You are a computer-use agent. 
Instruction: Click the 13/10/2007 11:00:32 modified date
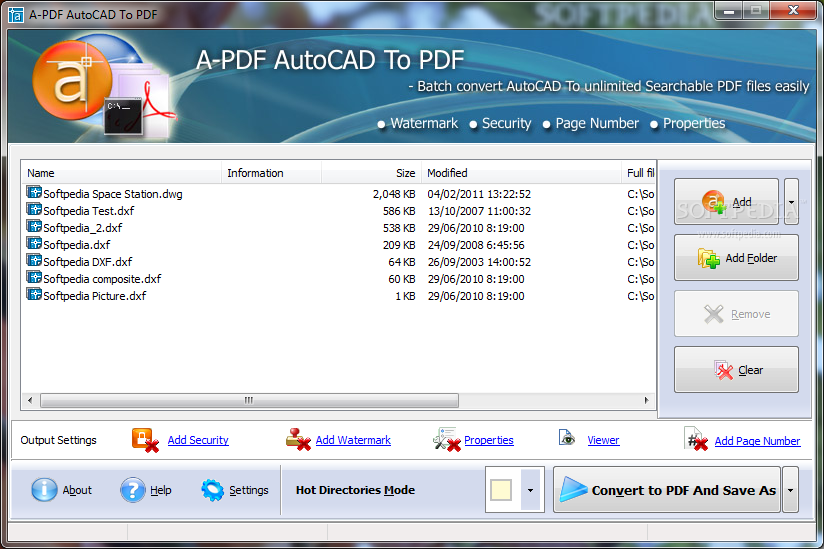coord(479,211)
